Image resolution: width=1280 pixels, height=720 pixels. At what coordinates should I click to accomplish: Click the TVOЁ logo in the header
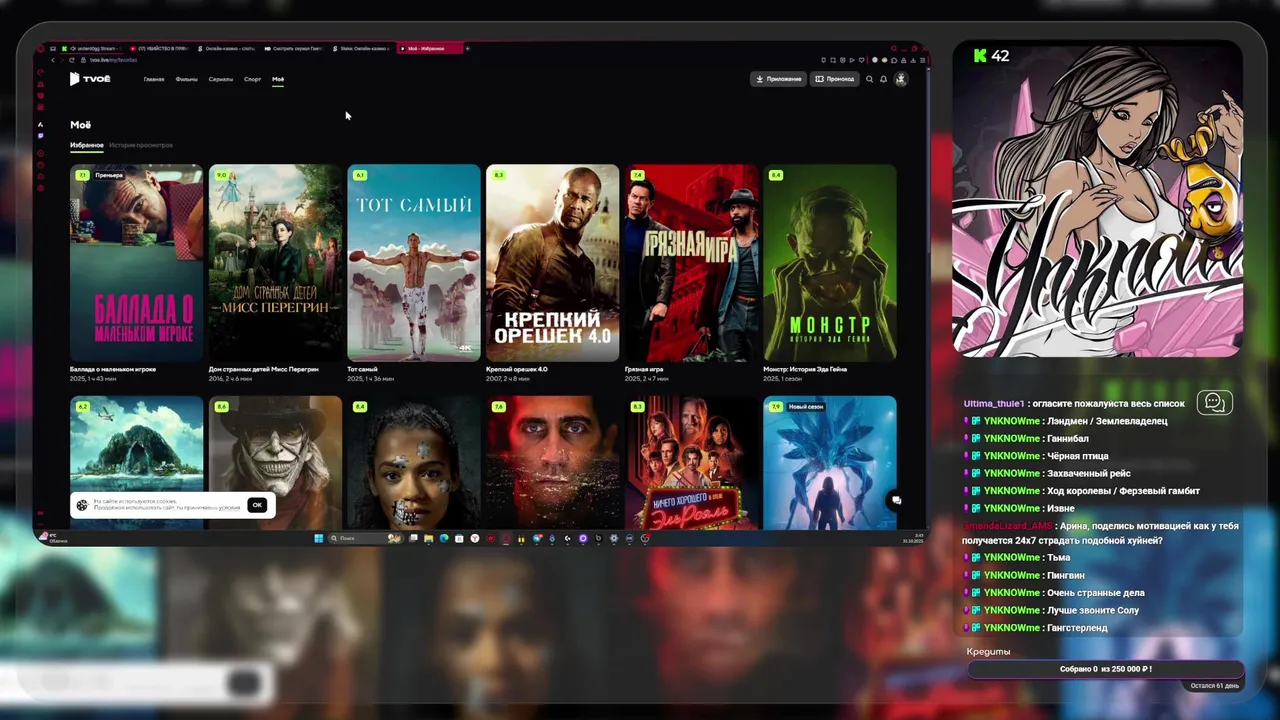pos(90,79)
